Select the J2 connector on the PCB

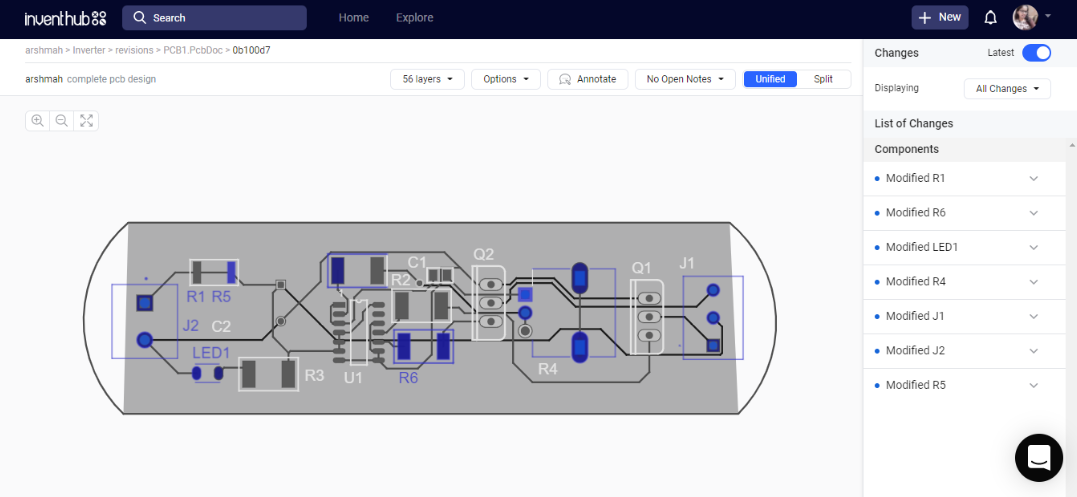[145, 321]
